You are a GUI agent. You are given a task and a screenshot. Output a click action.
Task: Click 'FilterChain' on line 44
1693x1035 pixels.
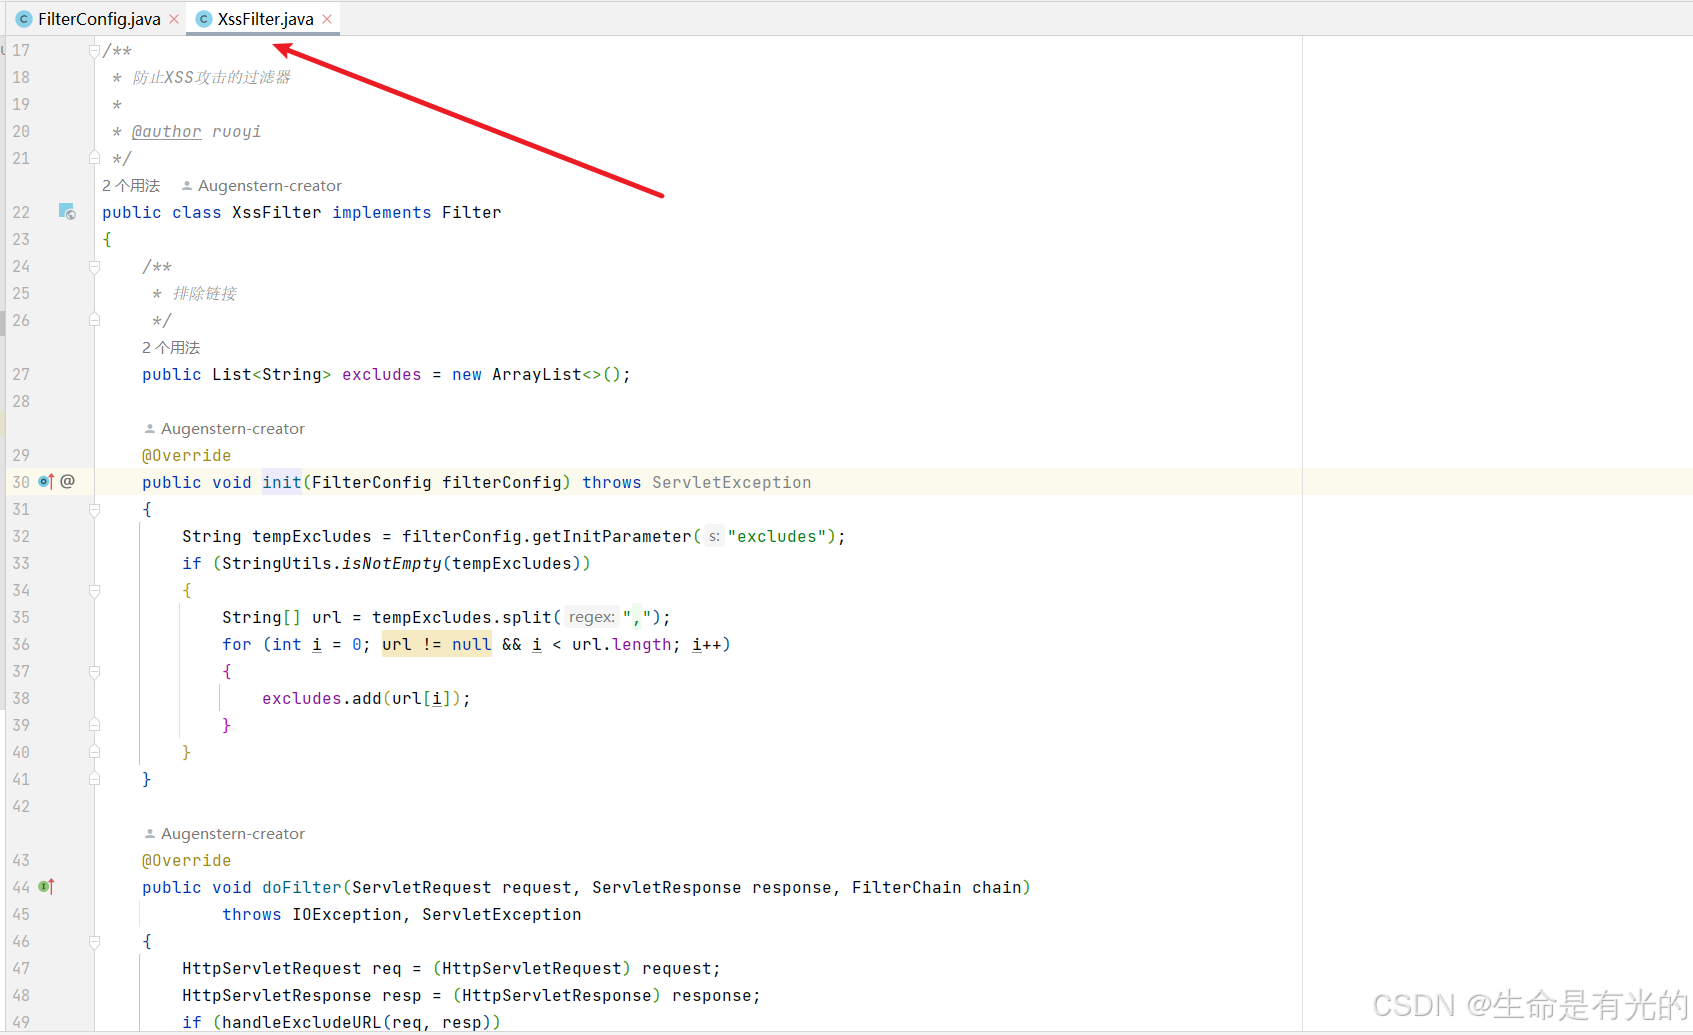tap(907, 887)
